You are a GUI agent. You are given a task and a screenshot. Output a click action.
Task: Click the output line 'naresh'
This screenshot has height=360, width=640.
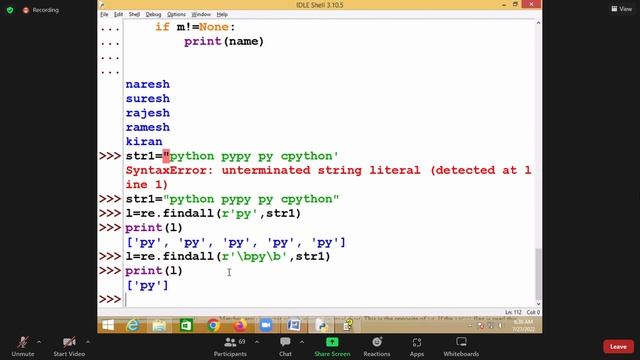point(147,84)
